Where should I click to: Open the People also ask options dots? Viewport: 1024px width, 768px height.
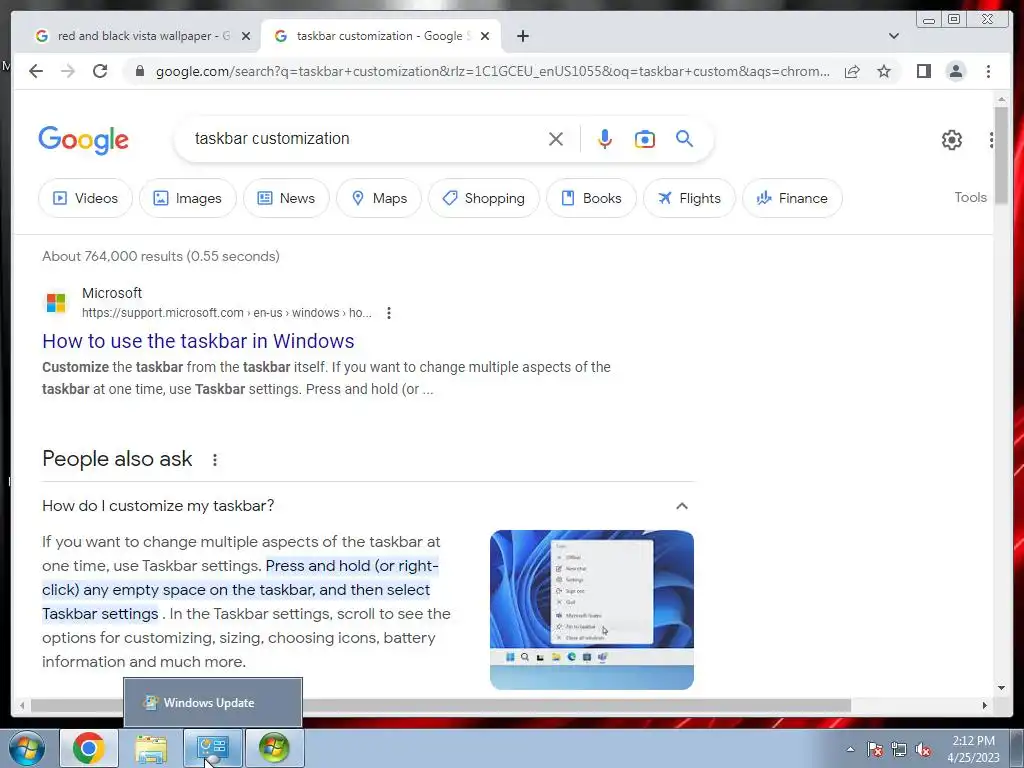(215, 460)
